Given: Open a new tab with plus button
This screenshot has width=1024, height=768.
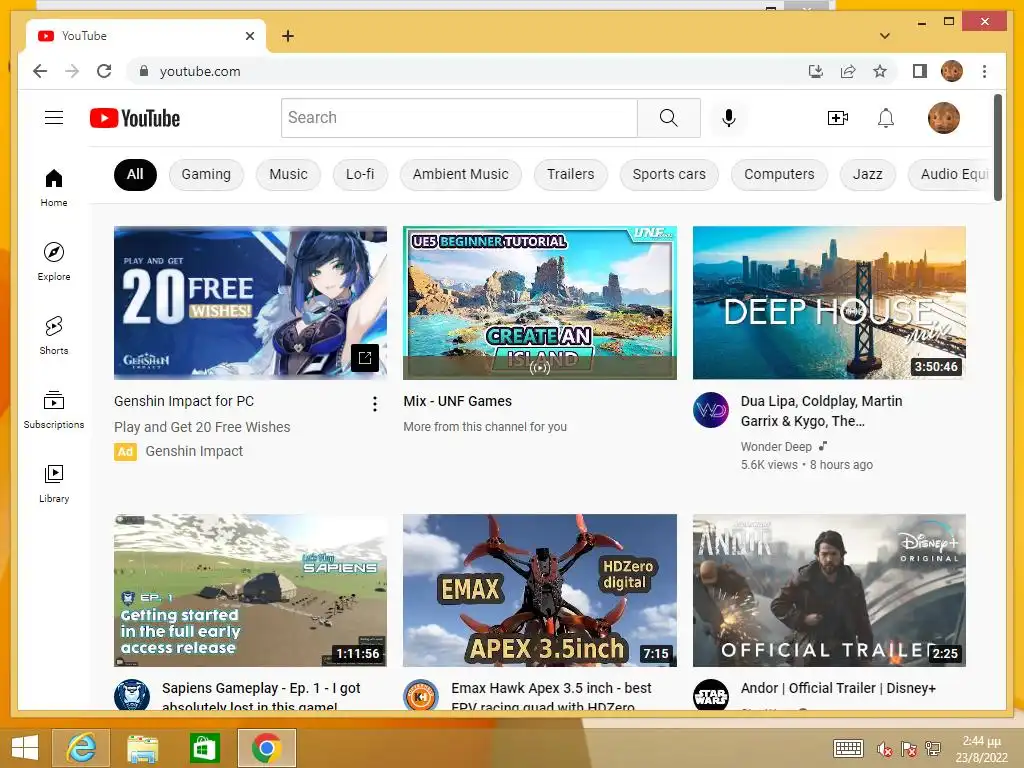Looking at the screenshot, I should (x=288, y=36).
